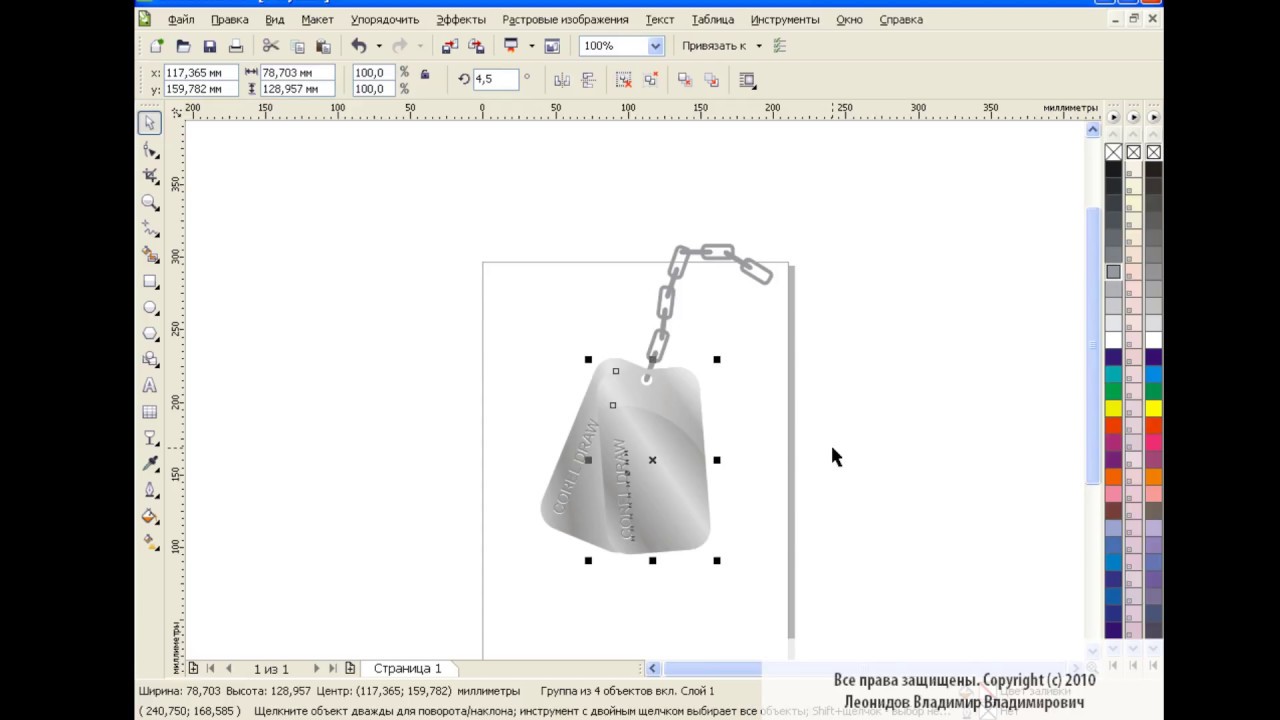Screen dimensions: 1280x720
Task: Click the Export icon
Action: pyautogui.click(x=476, y=46)
